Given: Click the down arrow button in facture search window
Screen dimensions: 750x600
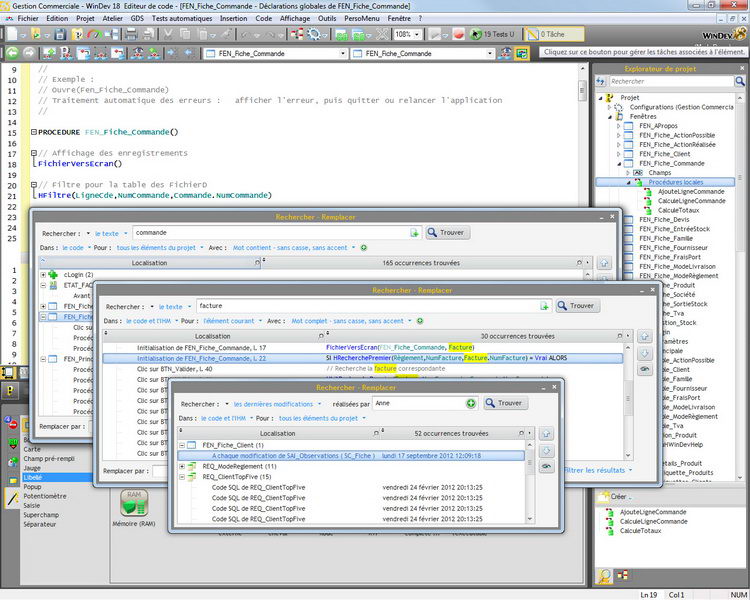Looking at the screenshot, I should tap(644, 353).
